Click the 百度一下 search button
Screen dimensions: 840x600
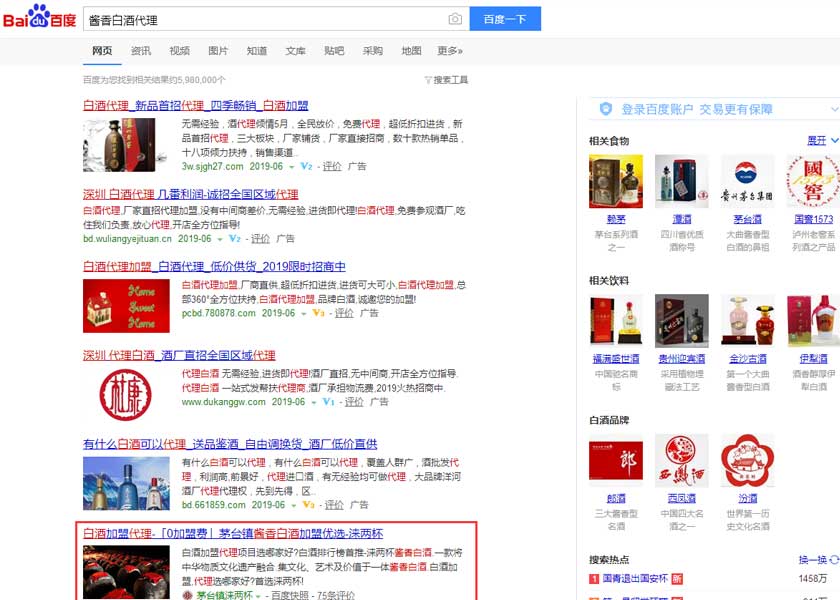tap(505, 19)
